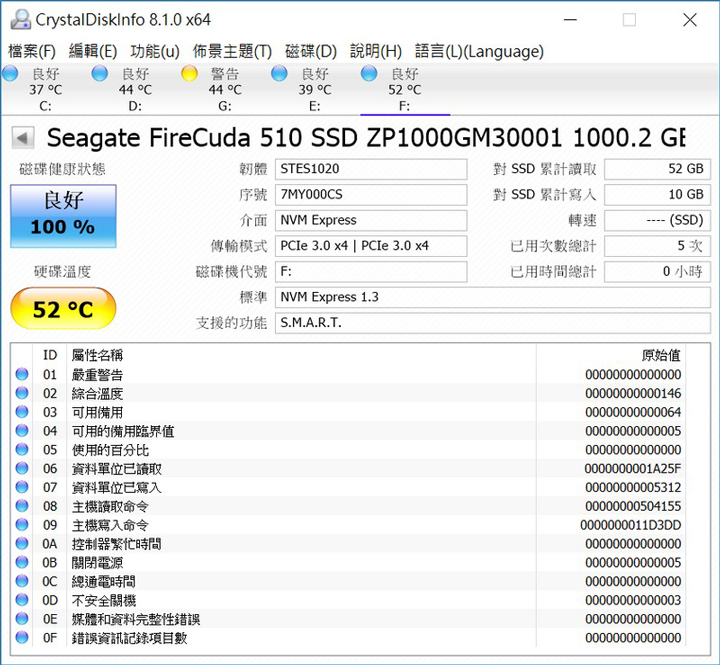
Task: Click the power on count 5 次 value
Action: pyautogui.click(x=657, y=246)
